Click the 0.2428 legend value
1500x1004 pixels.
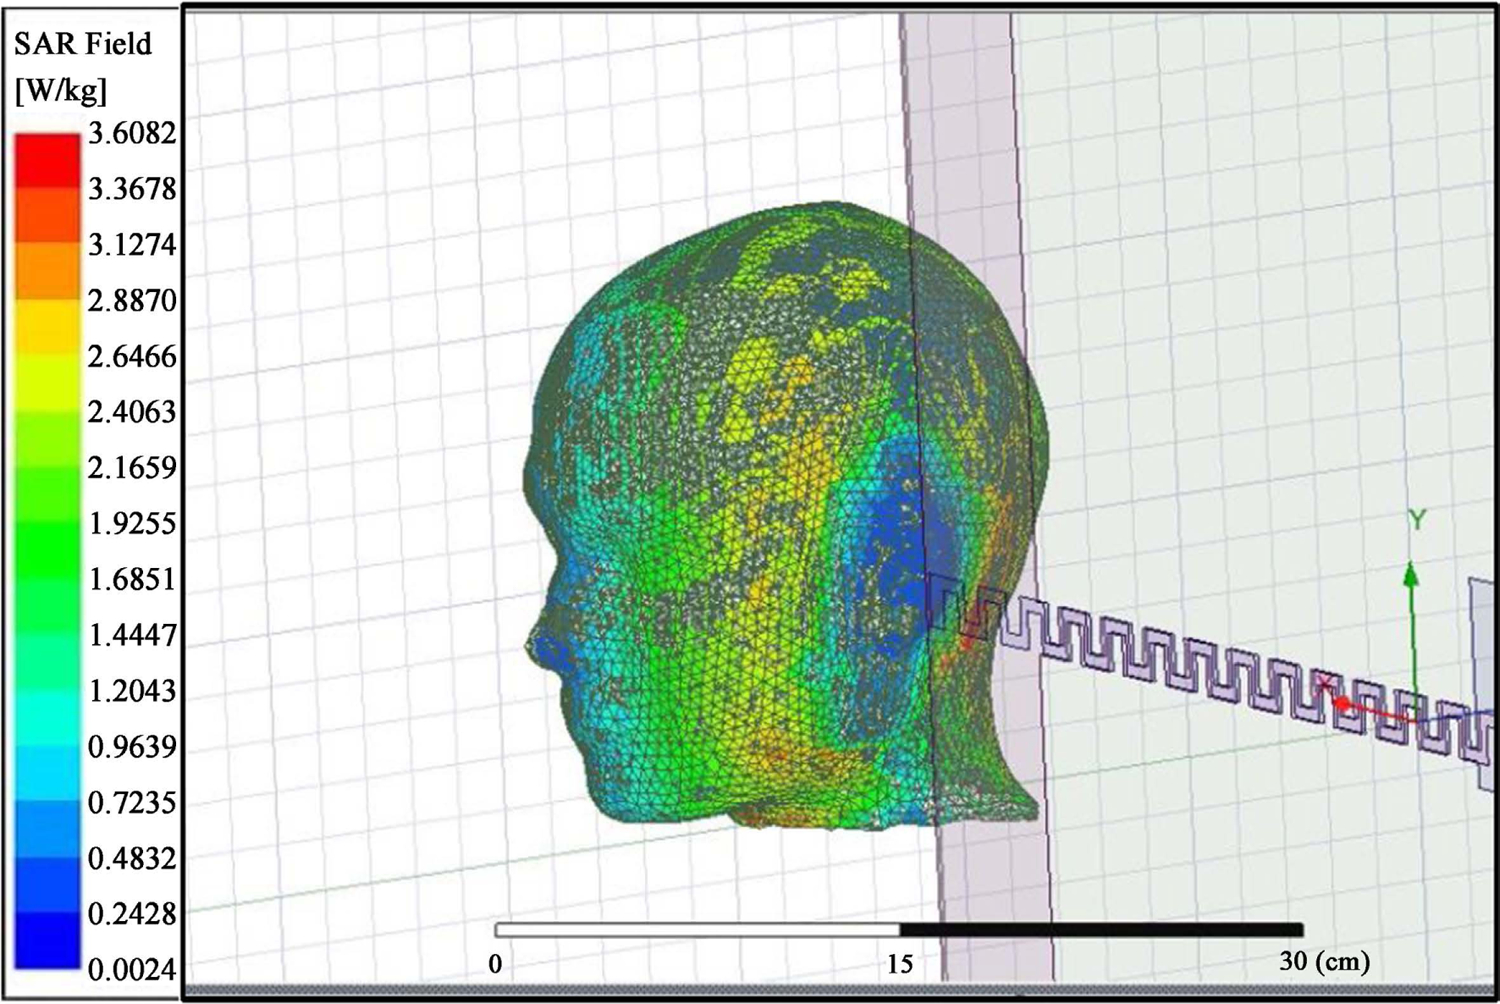coord(132,914)
